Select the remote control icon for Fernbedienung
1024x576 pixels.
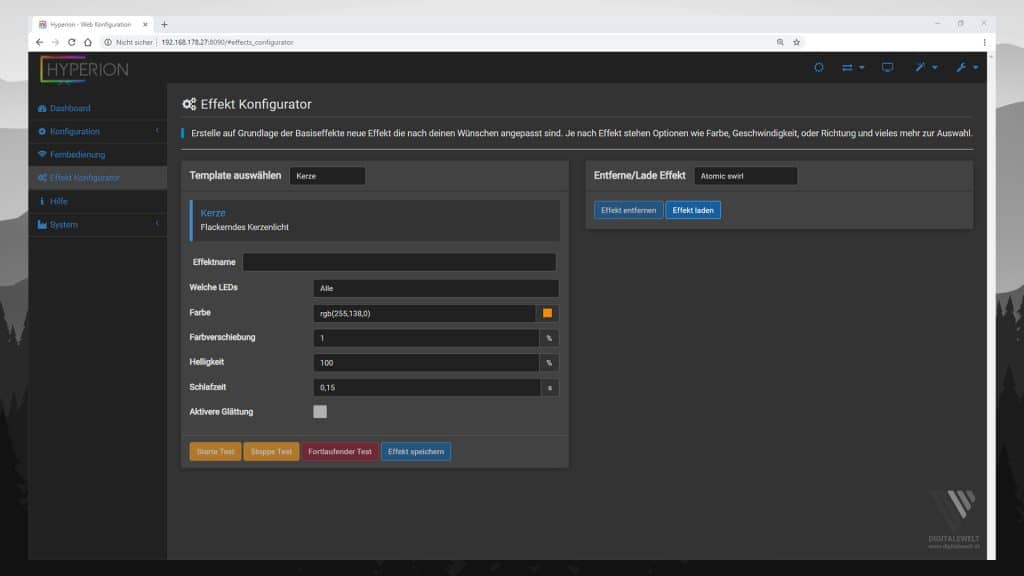click(43, 154)
